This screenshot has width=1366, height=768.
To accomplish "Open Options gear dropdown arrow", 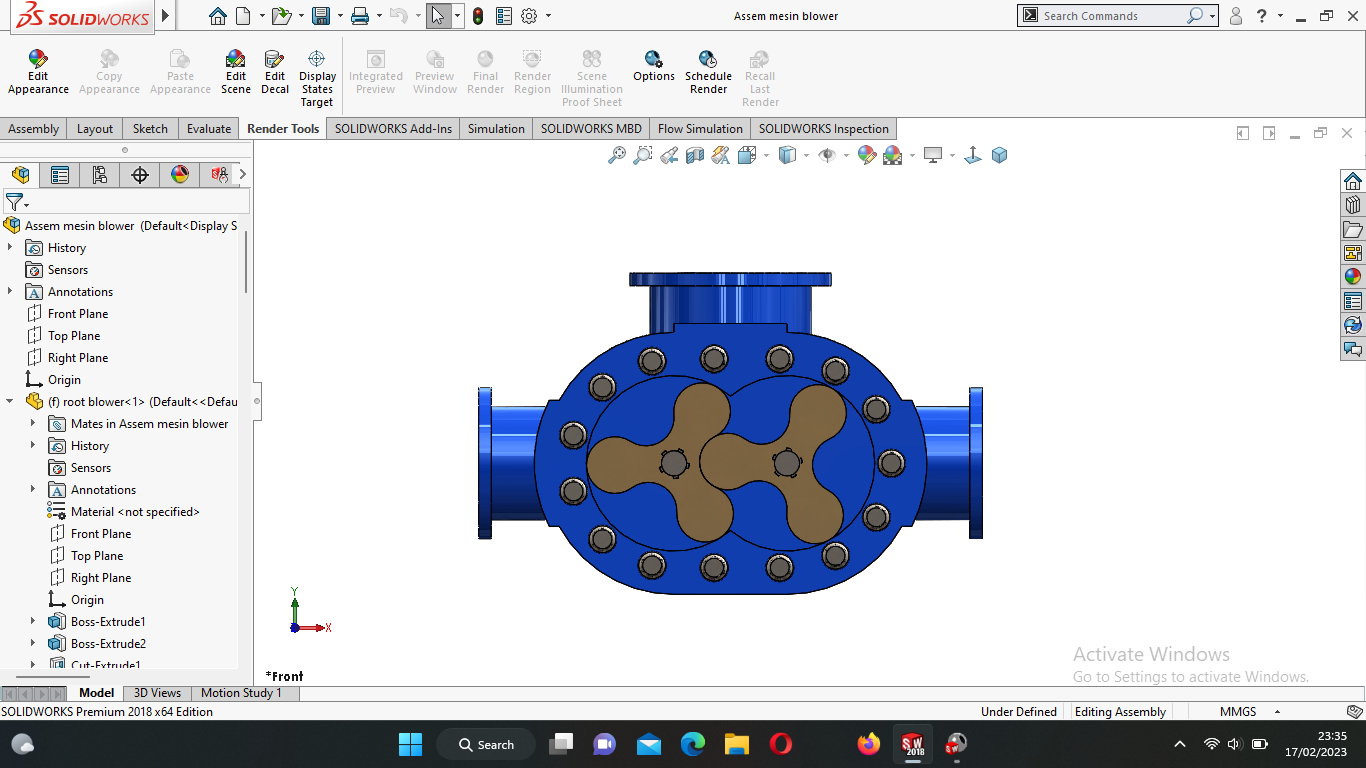I will pyautogui.click(x=548, y=16).
